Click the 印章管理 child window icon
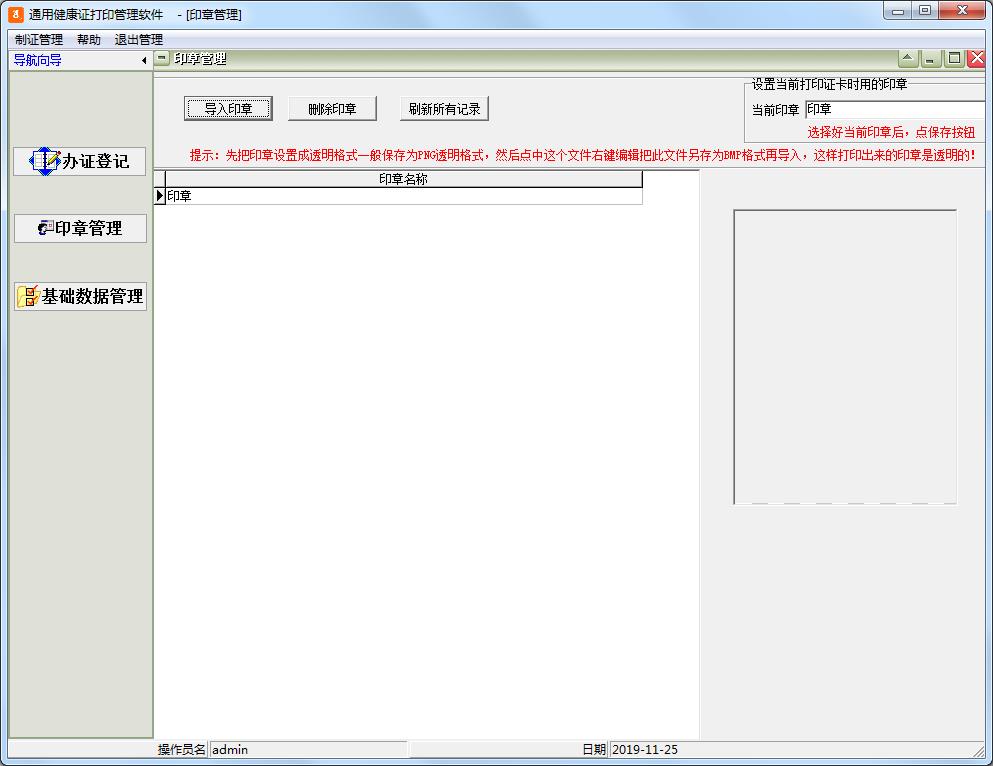 coord(160,58)
